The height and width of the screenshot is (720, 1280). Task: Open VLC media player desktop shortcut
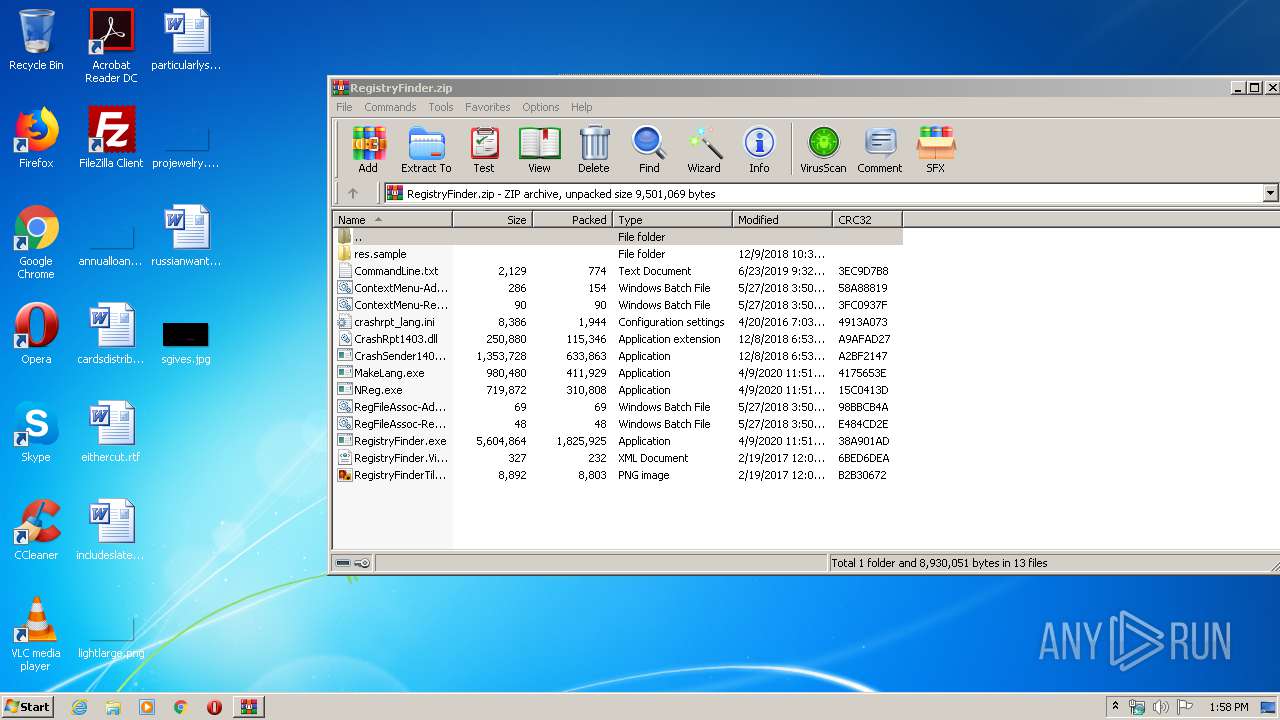click(36, 634)
